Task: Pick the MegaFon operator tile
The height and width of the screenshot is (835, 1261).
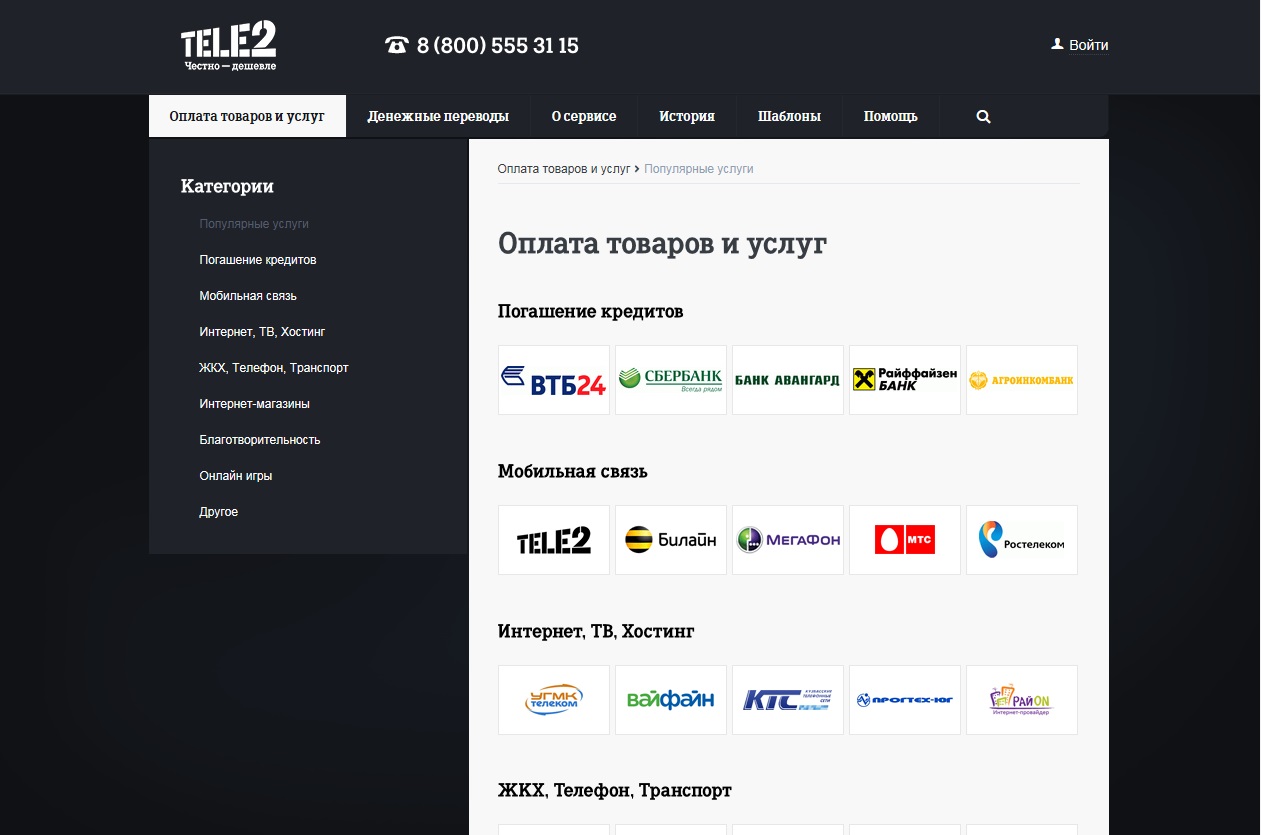Action: coord(788,540)
